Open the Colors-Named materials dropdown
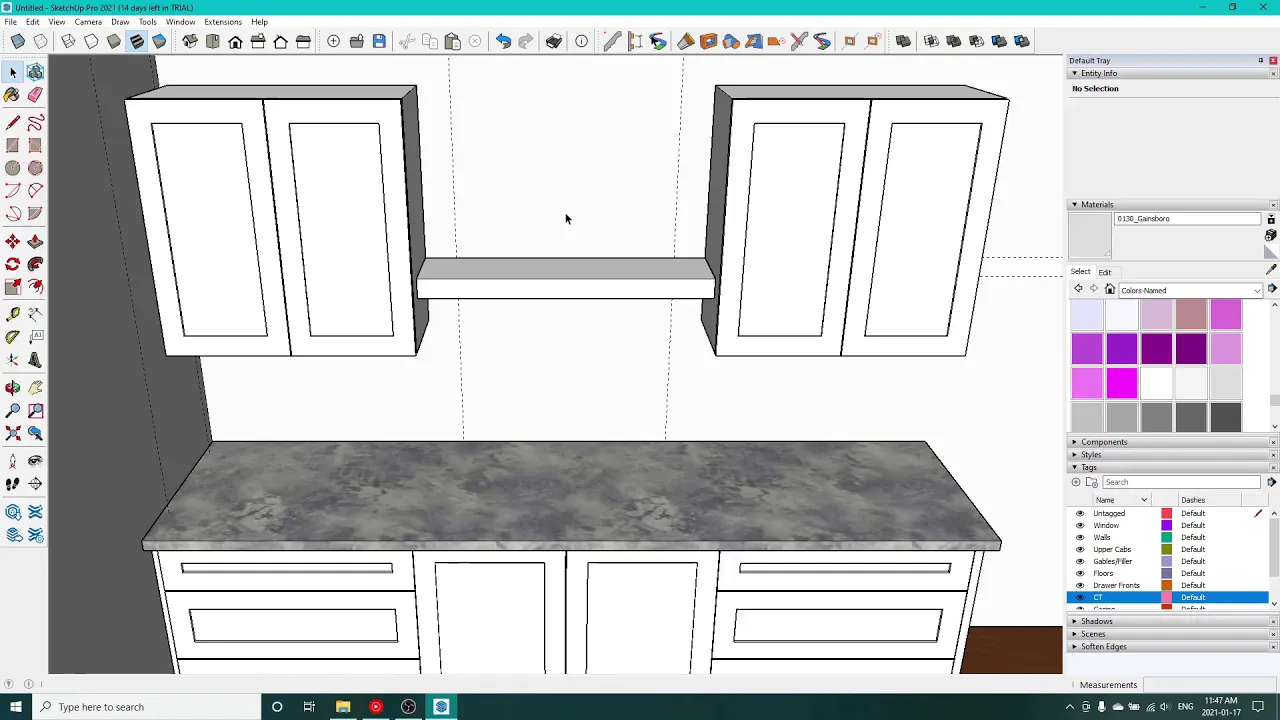The width and height of the screenshot is (1280, 720). coord(1190,290)
